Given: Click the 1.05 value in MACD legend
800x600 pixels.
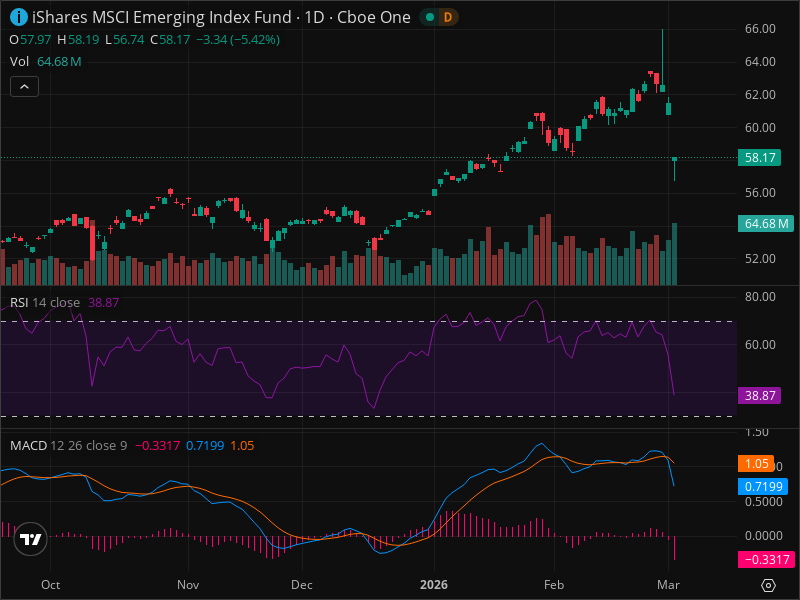Looking at the screenshot, I should tap(242, 445).
